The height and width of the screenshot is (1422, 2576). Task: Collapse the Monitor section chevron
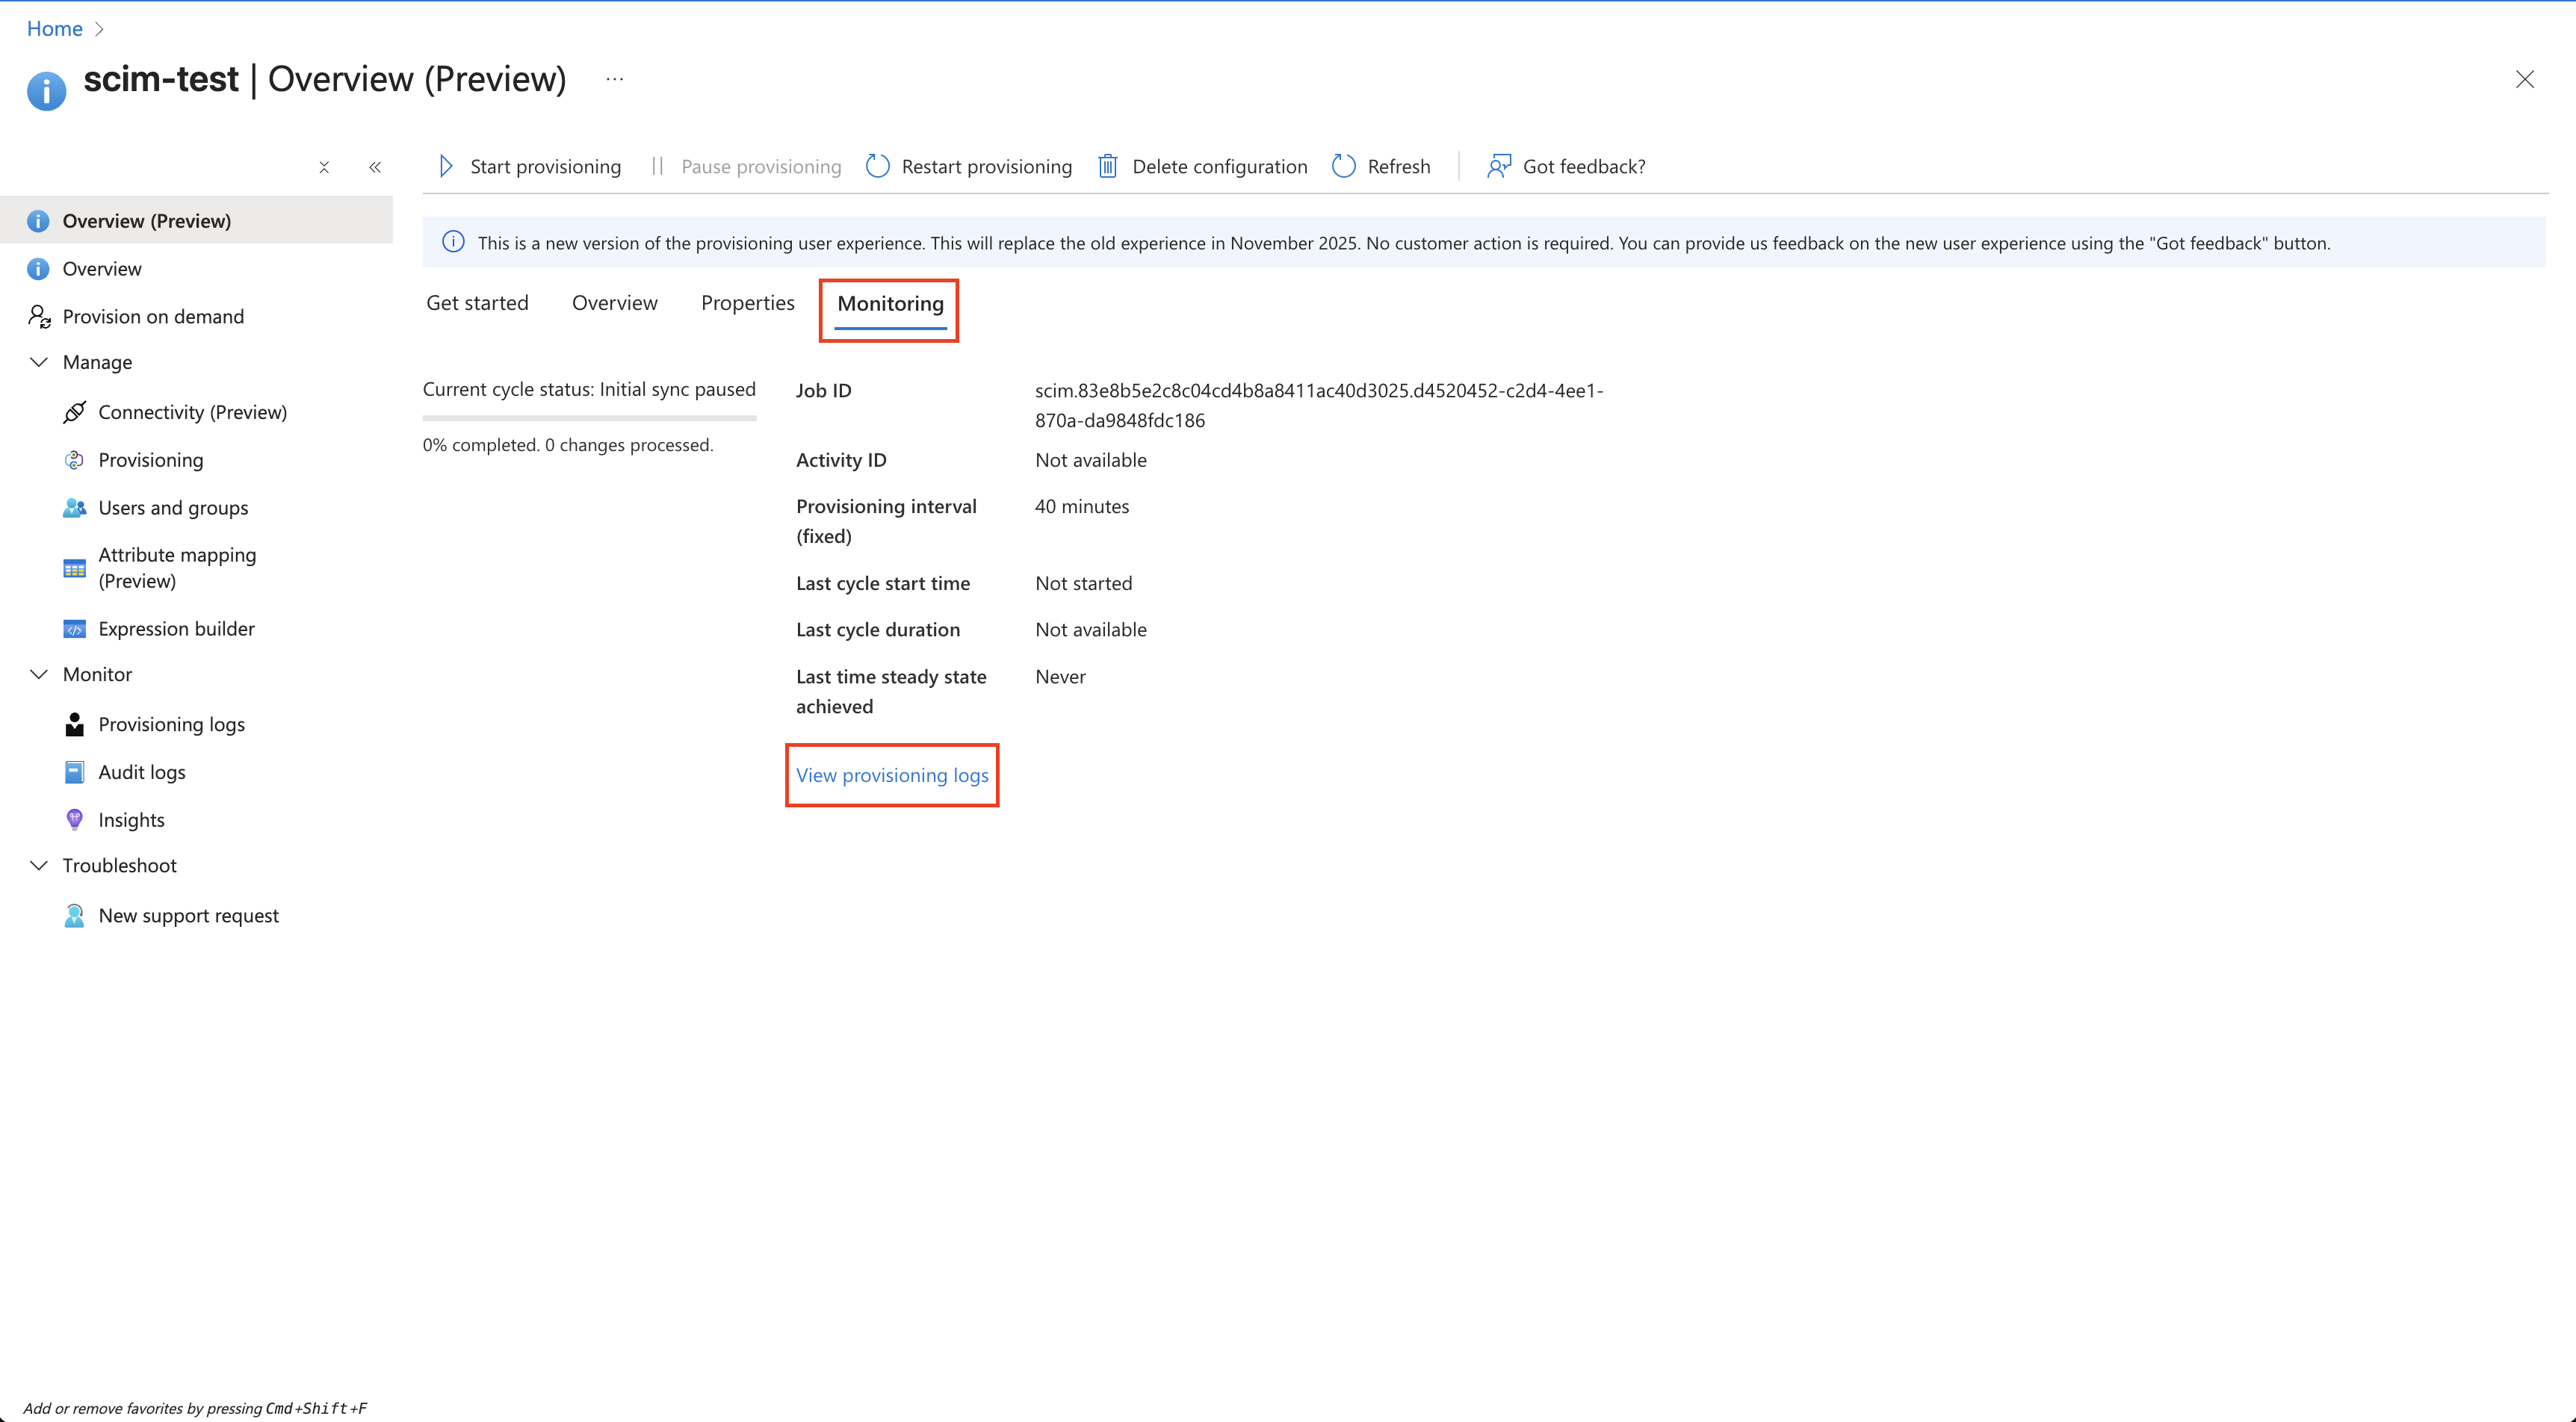coord(39,674)
